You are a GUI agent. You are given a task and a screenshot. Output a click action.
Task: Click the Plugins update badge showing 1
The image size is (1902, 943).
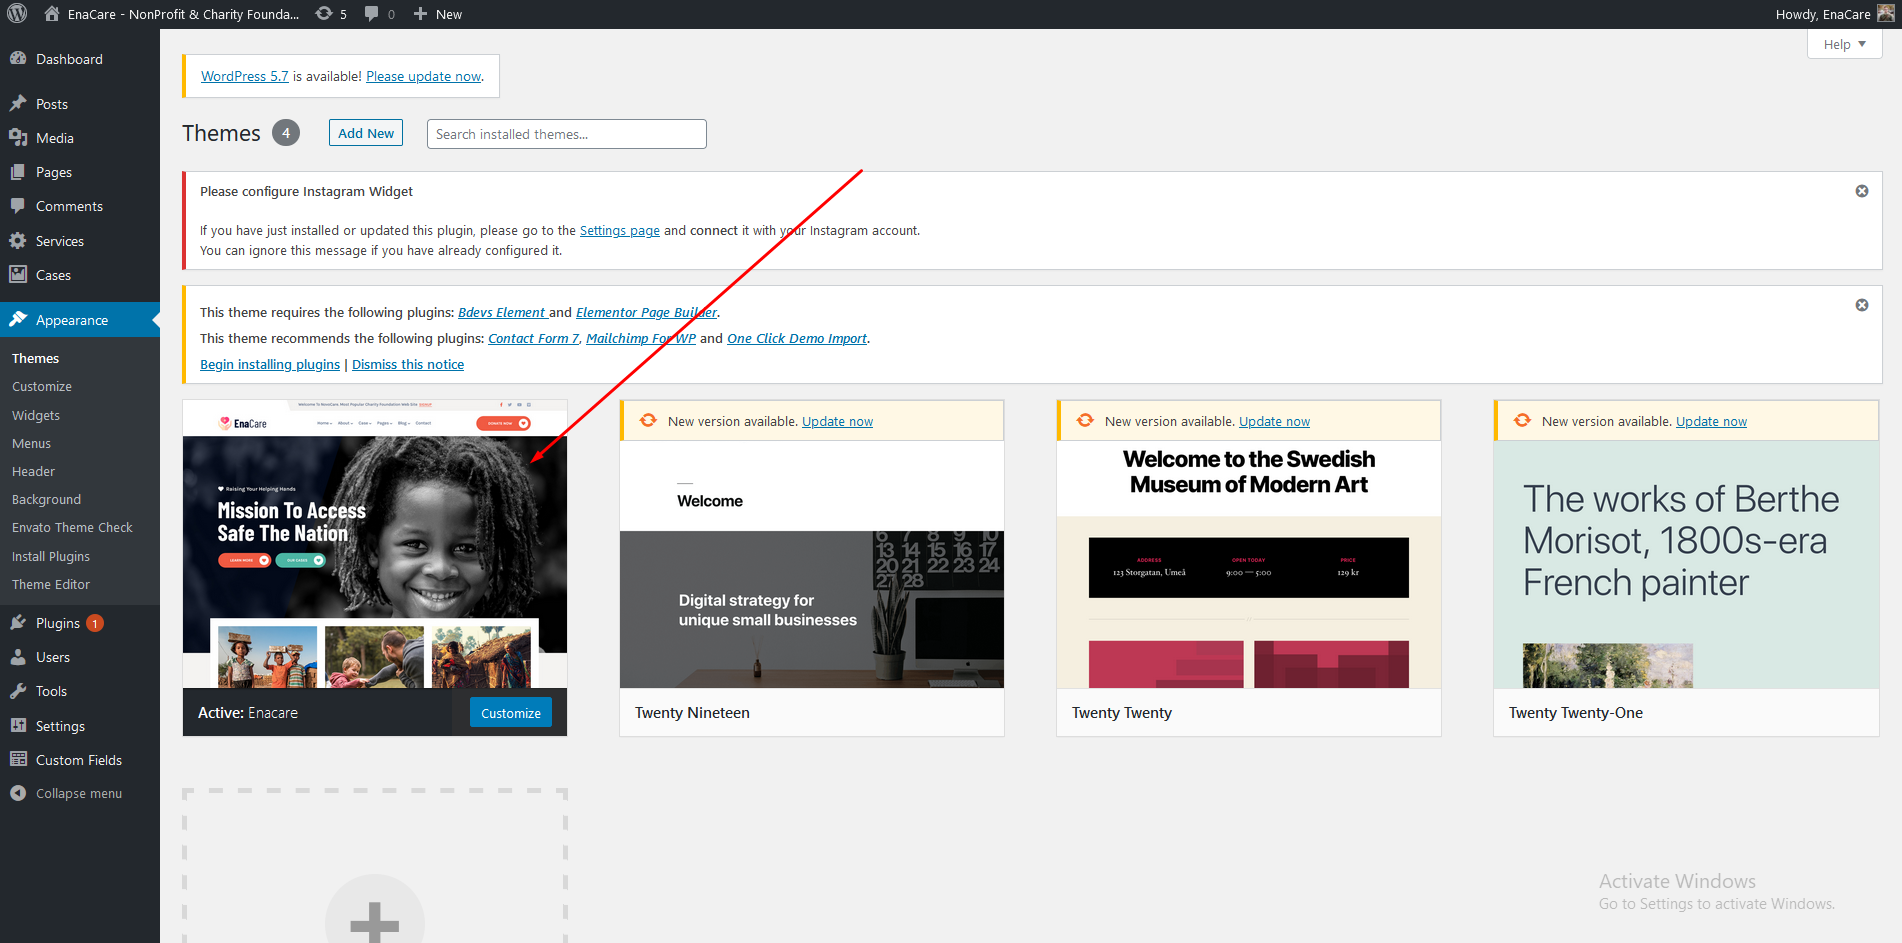(x=95, y=623)
